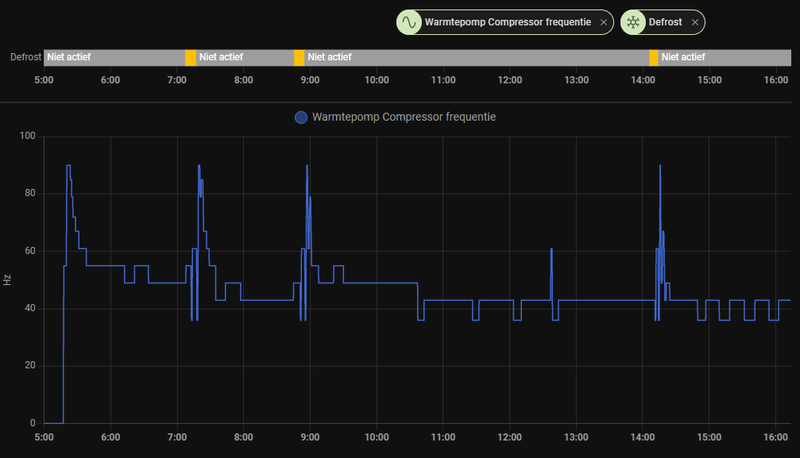
Task: Click the yellow defrost segment after 7:00
Action: click(x=190, y=58)
